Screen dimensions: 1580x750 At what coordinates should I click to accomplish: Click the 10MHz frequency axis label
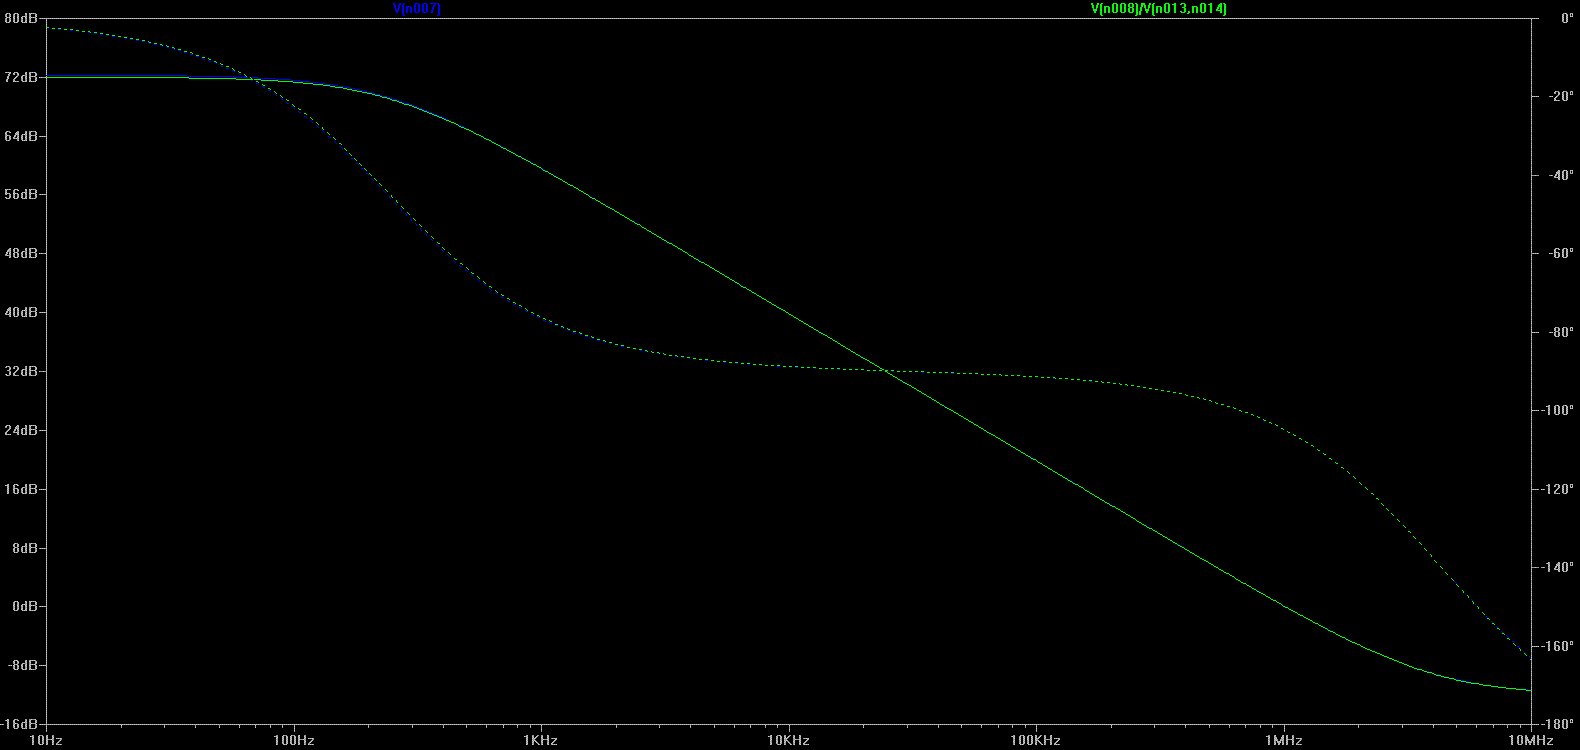[1530, 741]
